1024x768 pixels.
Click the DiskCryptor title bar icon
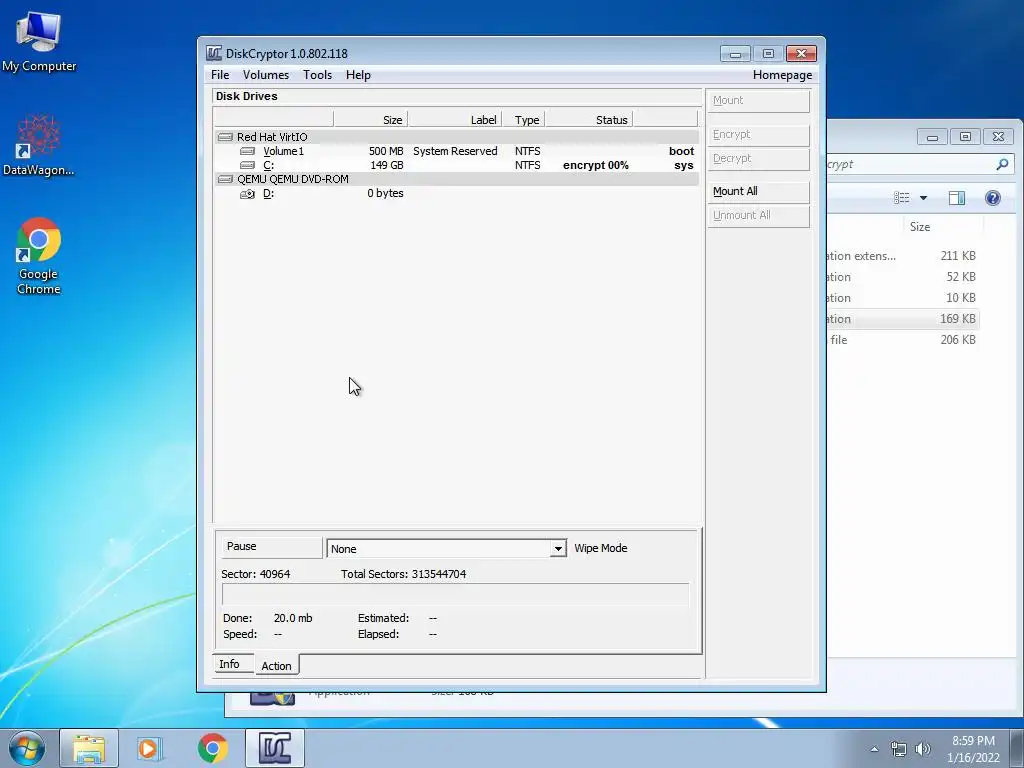(x=214, y=54)
